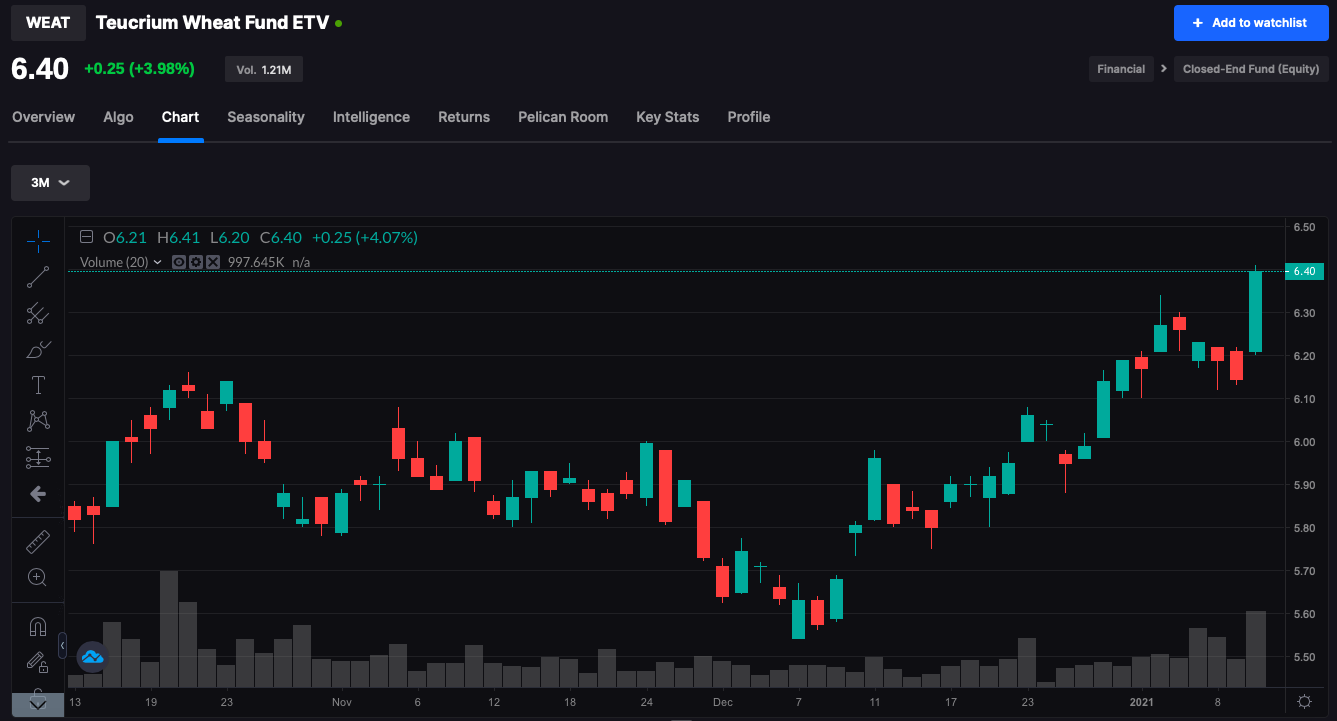Viewport: 1337px width, 721px height.
Task: Select the text annotation tool
Action: coord(38,385)
